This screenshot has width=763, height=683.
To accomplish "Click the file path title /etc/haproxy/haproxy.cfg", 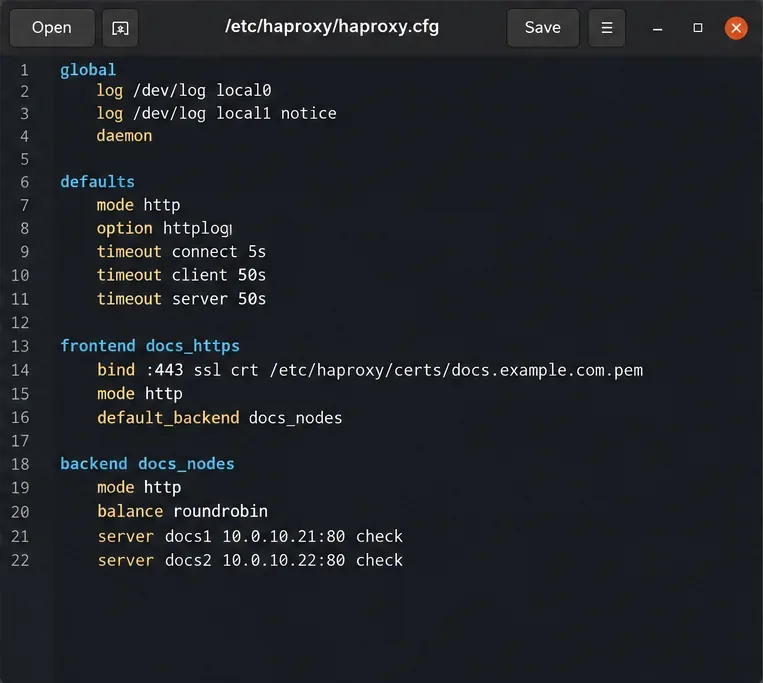I will coord(332,26).
